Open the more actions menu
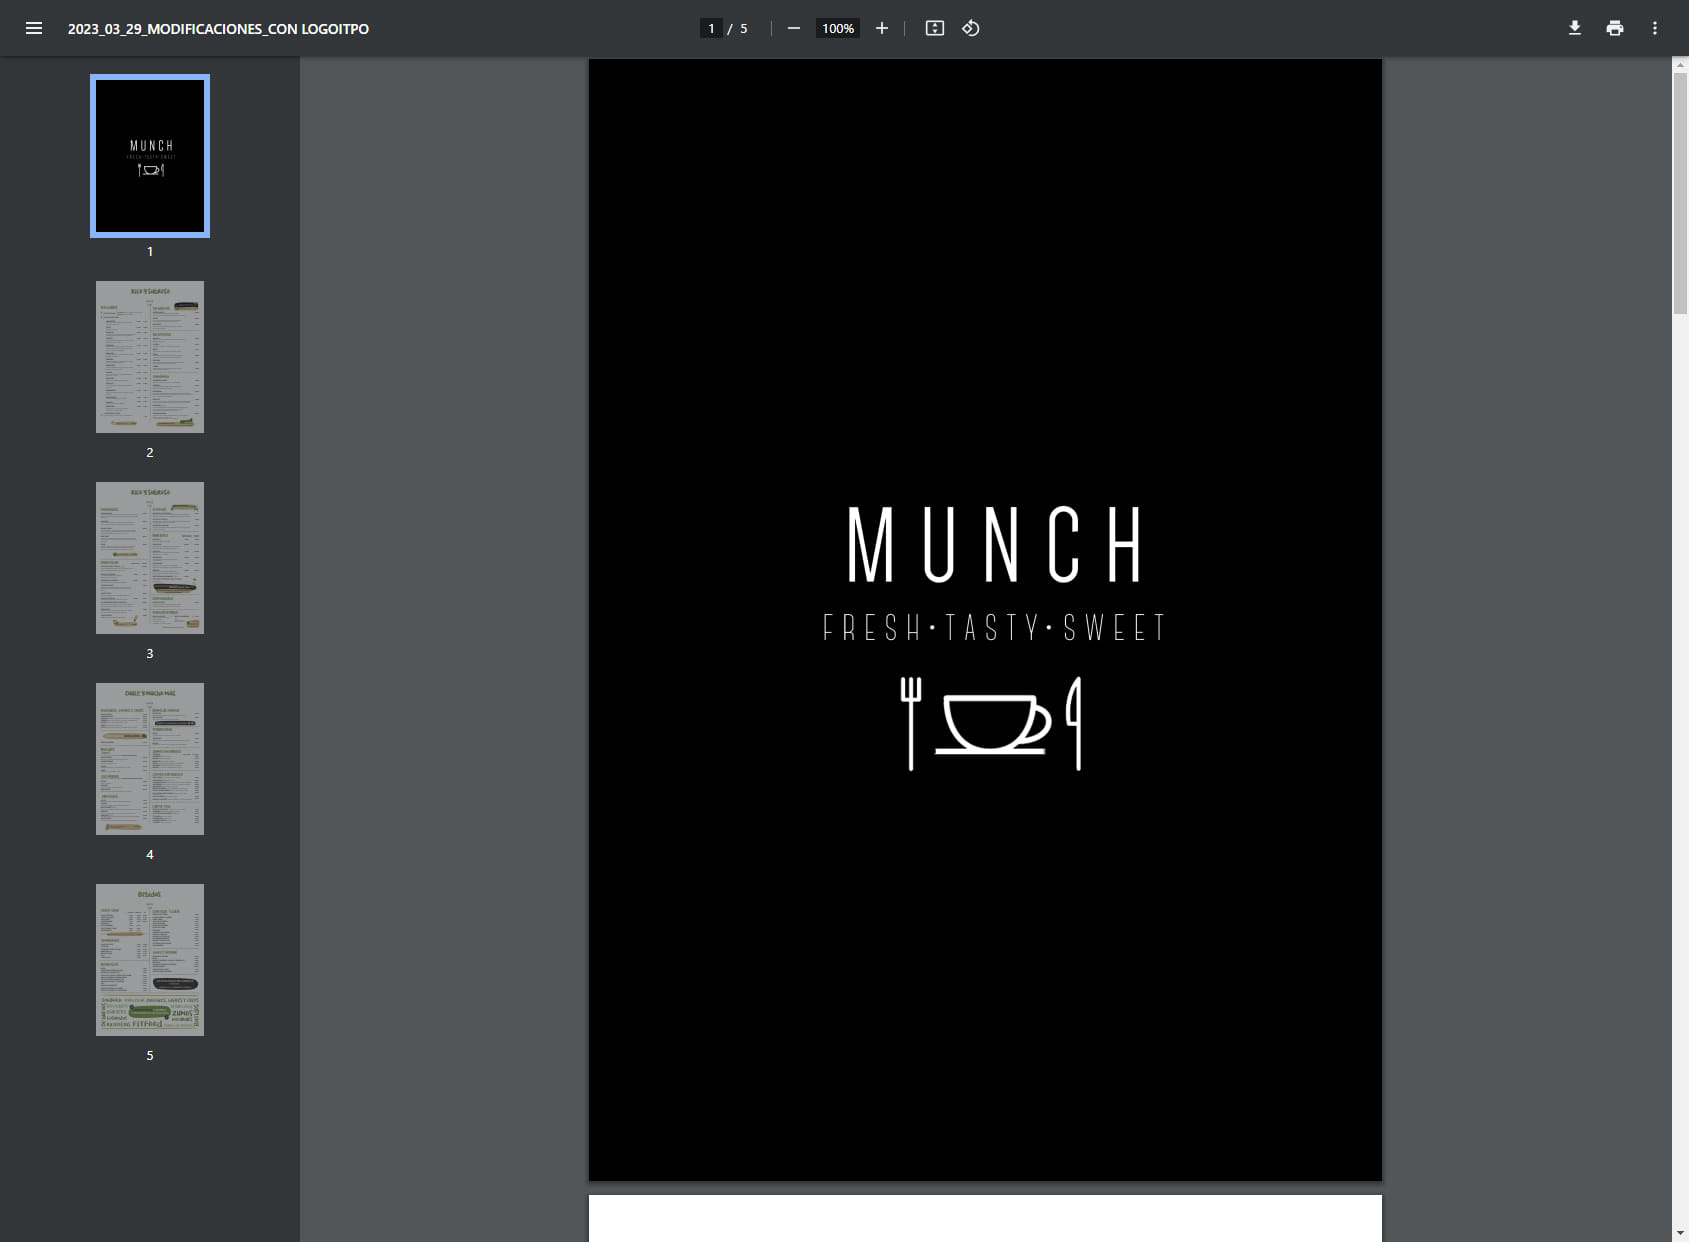This screenshot has width=1689, height=1242. pyautogui.click(x=1654, y=28)
